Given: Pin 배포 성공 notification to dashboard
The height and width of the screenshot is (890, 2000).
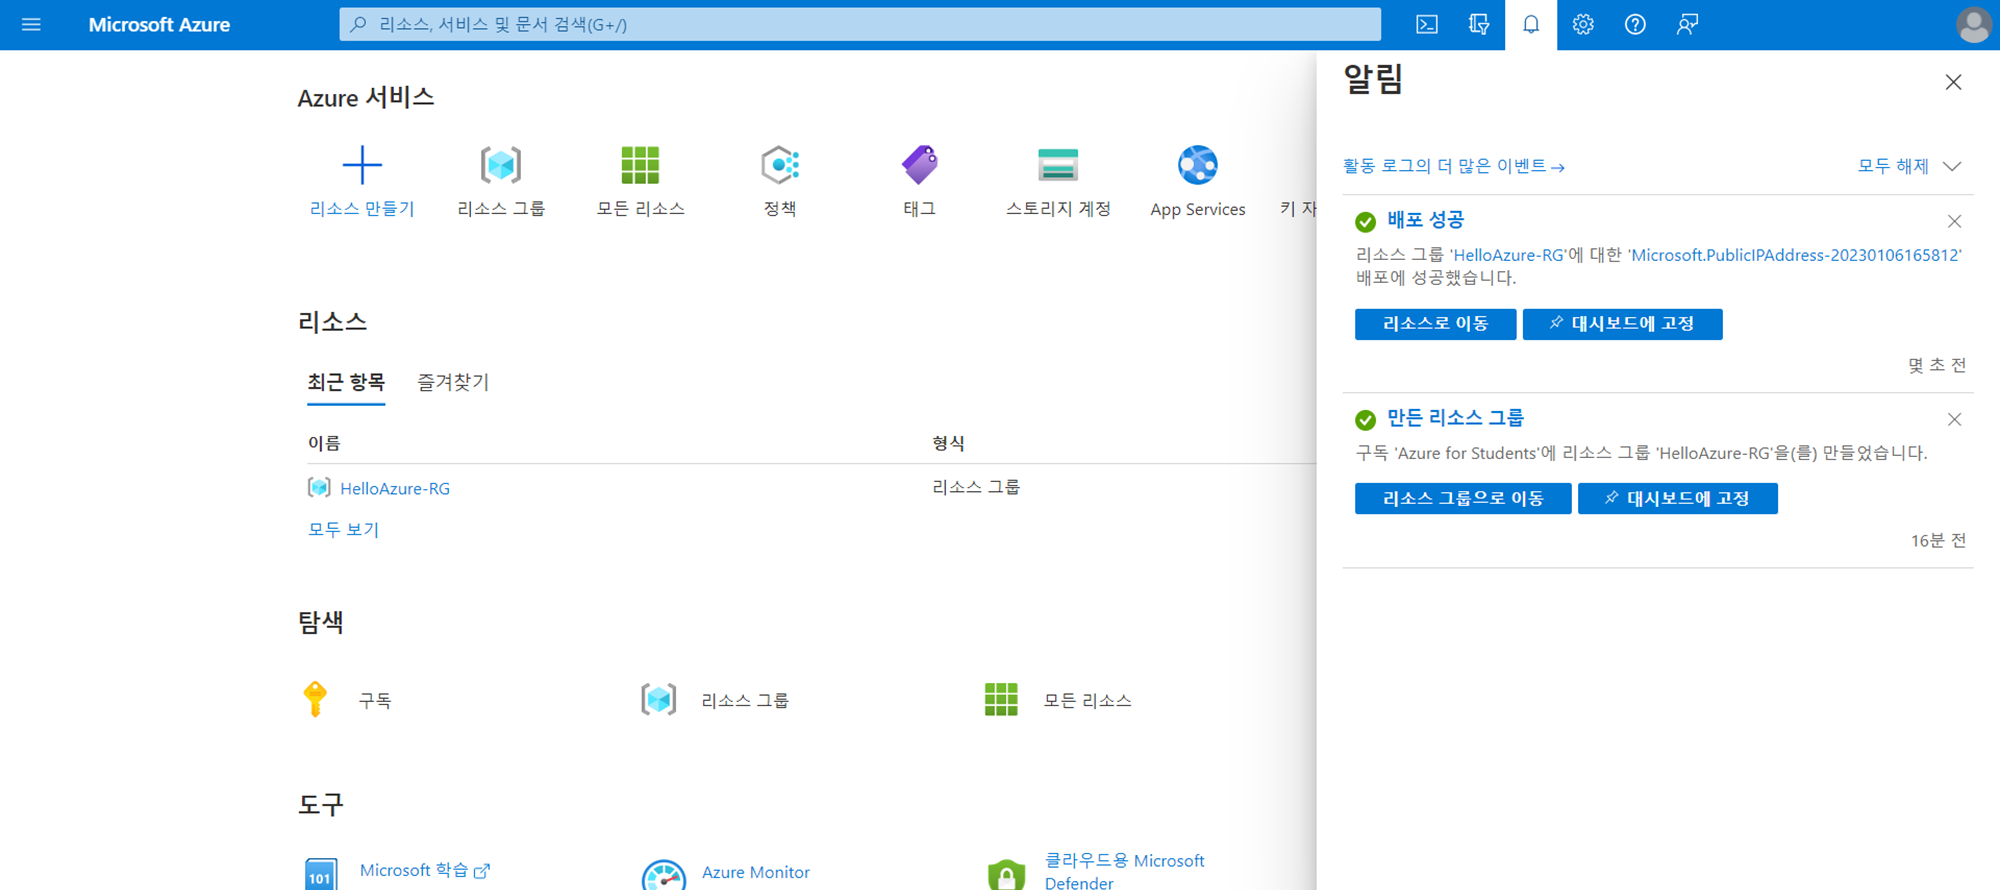Looking at the screenshot, I should [1622, 324].
